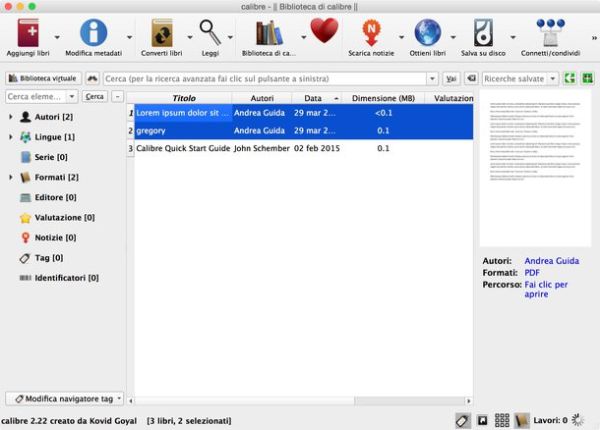Click Scarica notizie icon

tap(371, 33)
